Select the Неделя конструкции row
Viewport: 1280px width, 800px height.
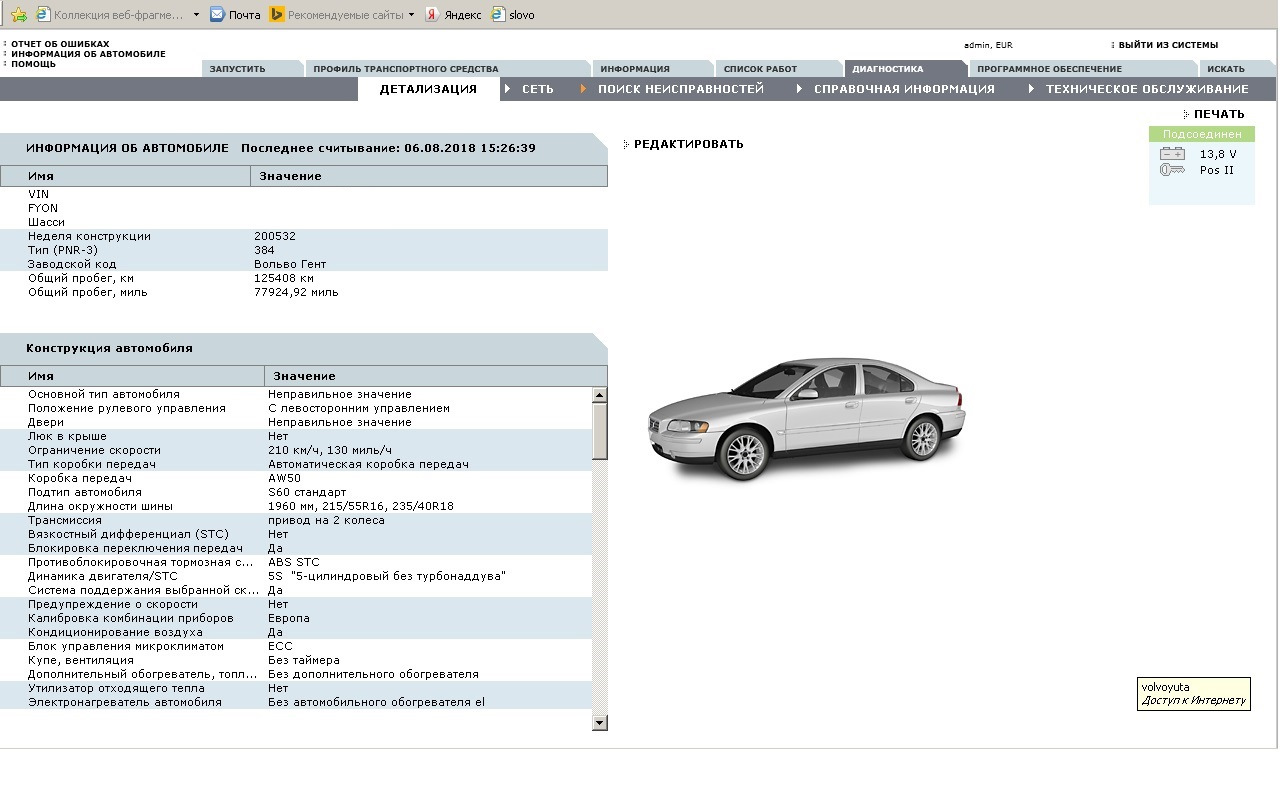click(x=304, y=236)
